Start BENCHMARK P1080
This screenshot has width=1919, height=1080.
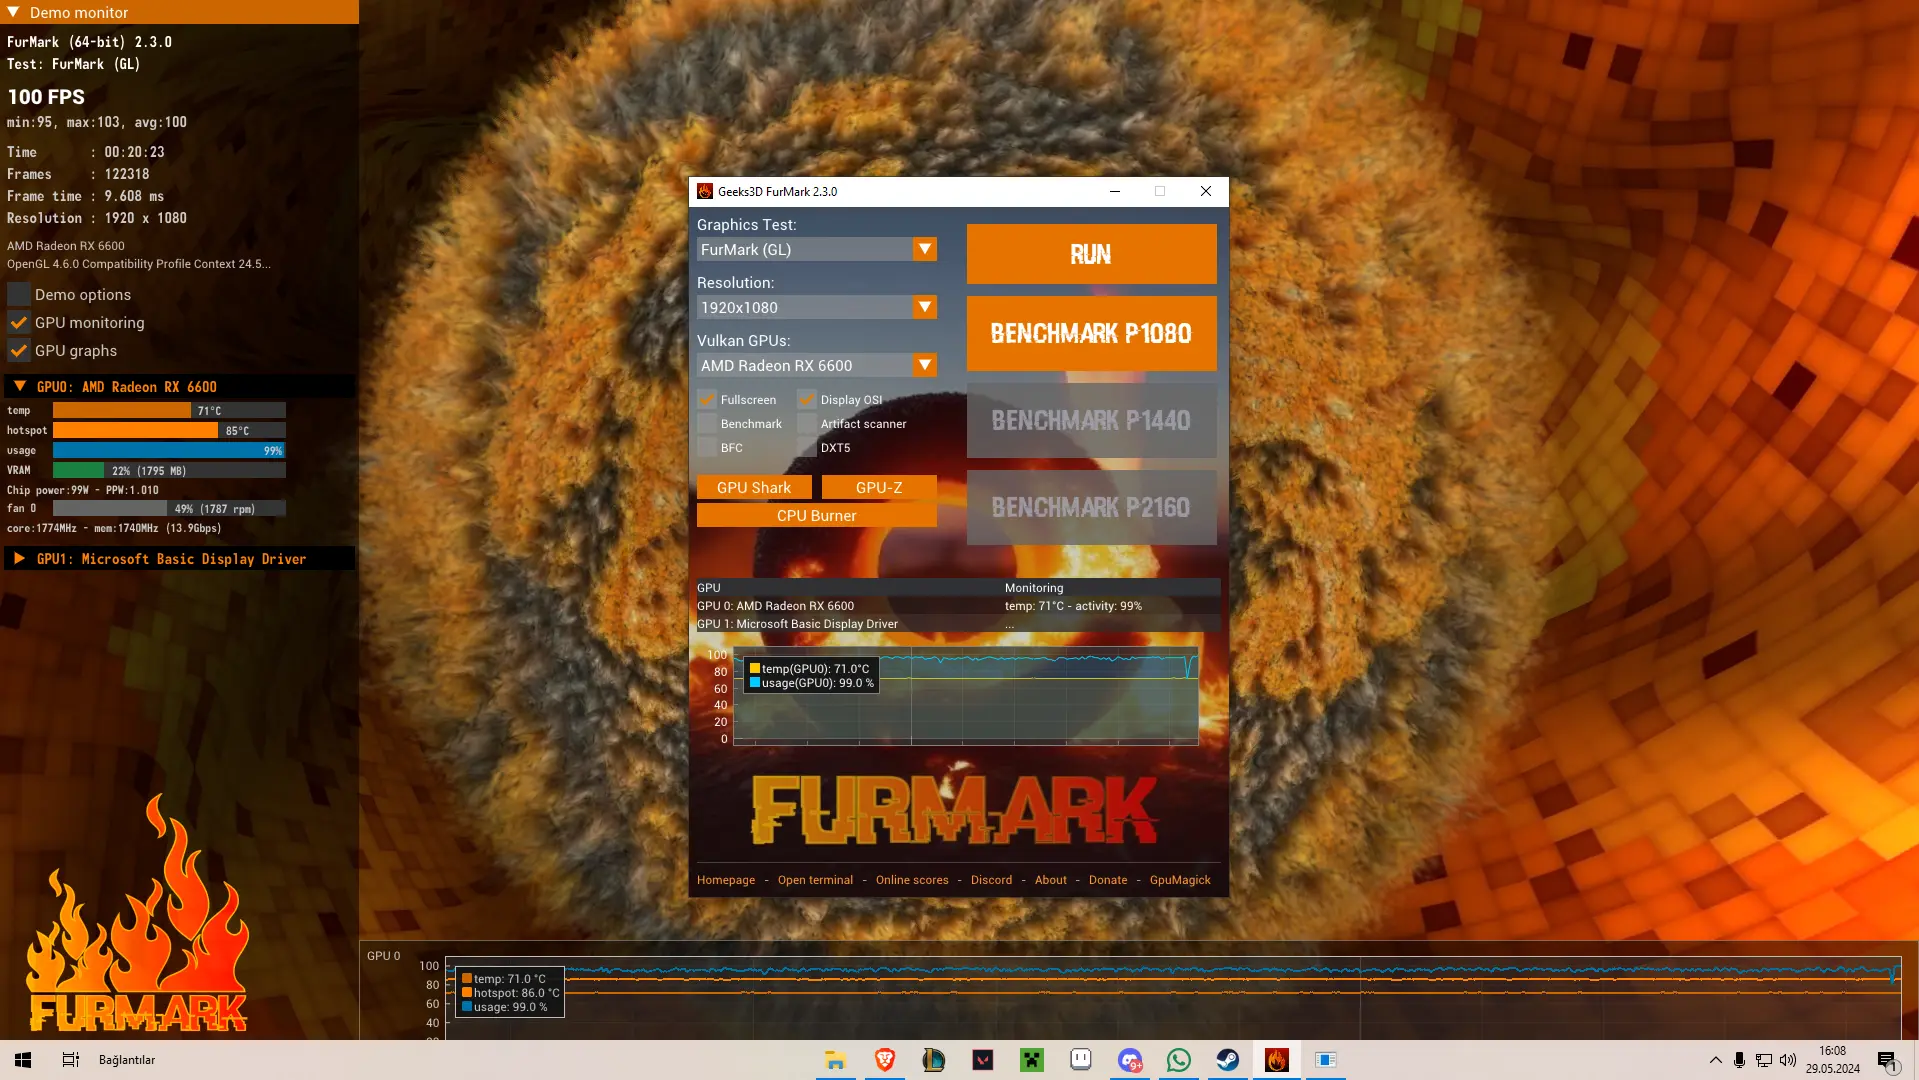pyautogui.click(x=1091, y=333)
